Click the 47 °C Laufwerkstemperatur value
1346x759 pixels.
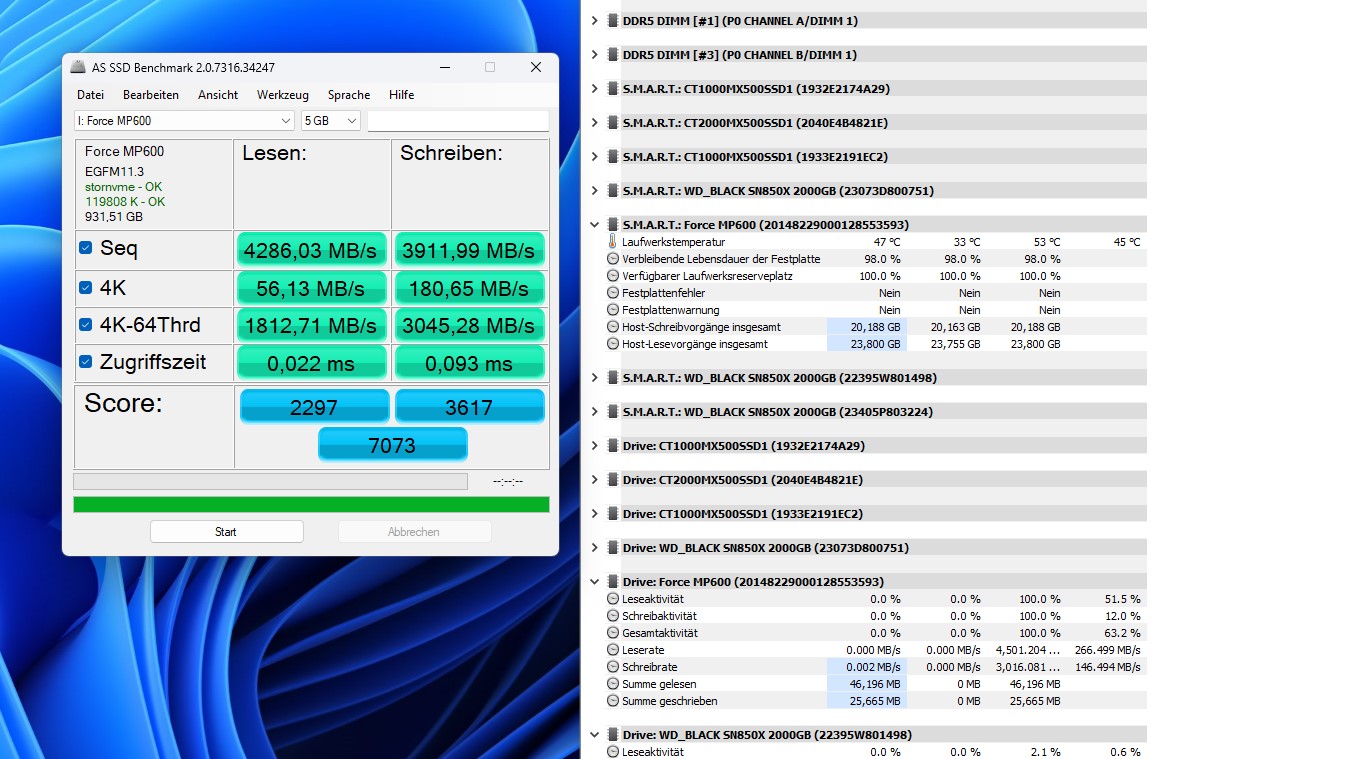[x=888, y=241]
